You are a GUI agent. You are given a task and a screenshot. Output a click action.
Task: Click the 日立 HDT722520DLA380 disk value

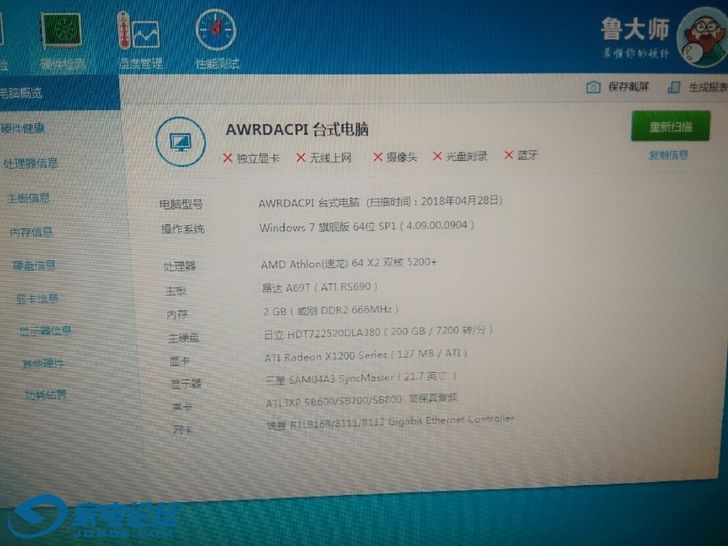tap(378, 332)
